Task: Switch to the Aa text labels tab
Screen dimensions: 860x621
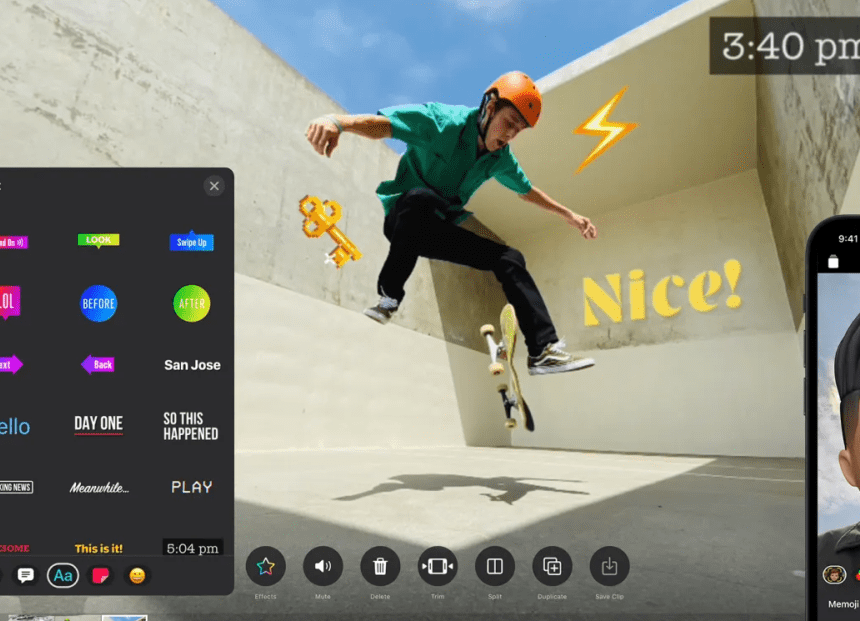Action: pyautogui.click(x=63, y=575)
